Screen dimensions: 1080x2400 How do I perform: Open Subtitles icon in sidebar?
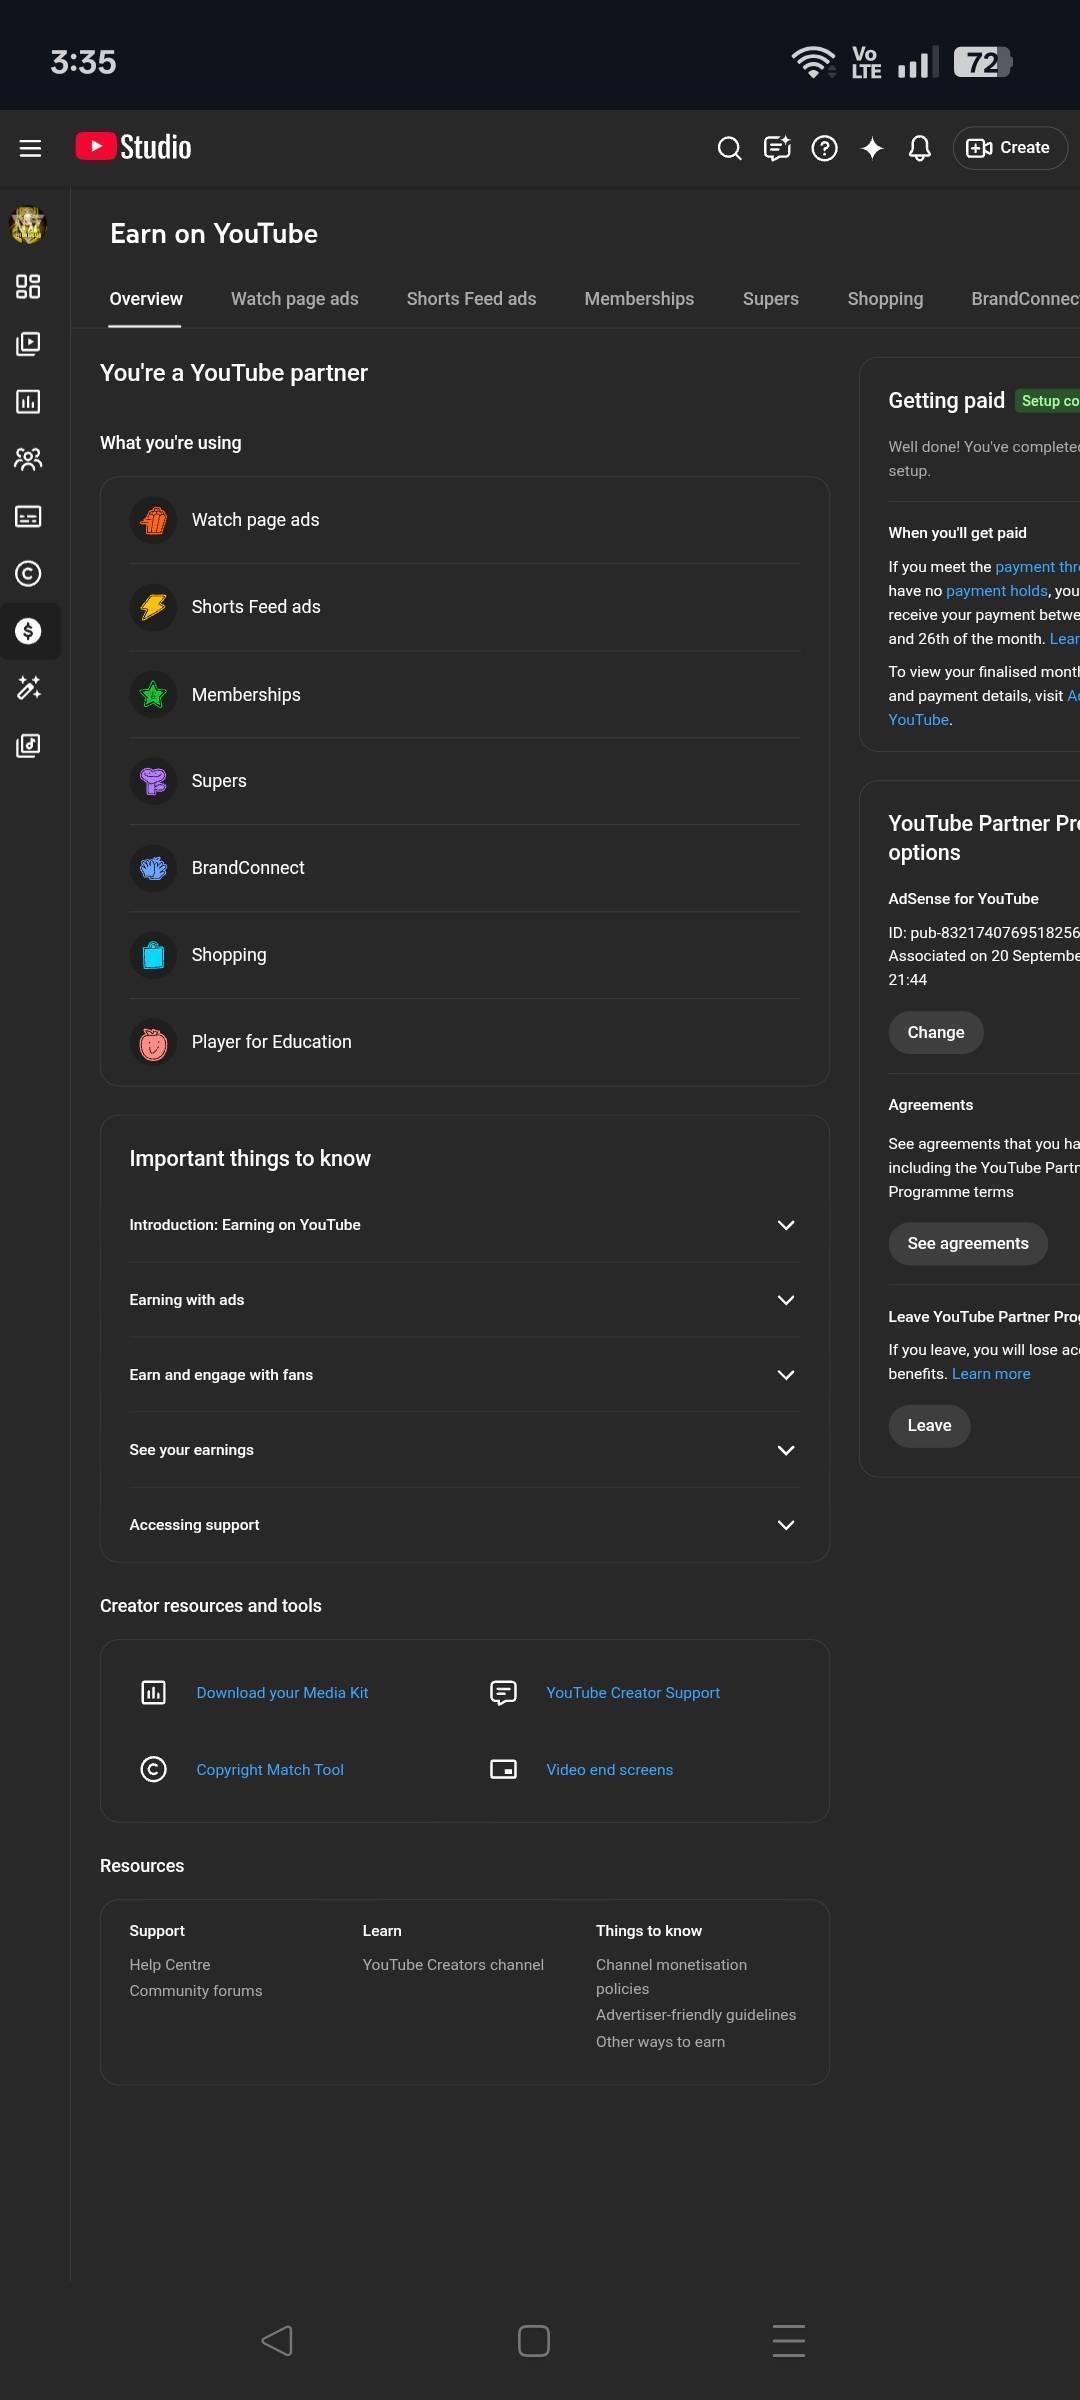click(x=28, y=517)
